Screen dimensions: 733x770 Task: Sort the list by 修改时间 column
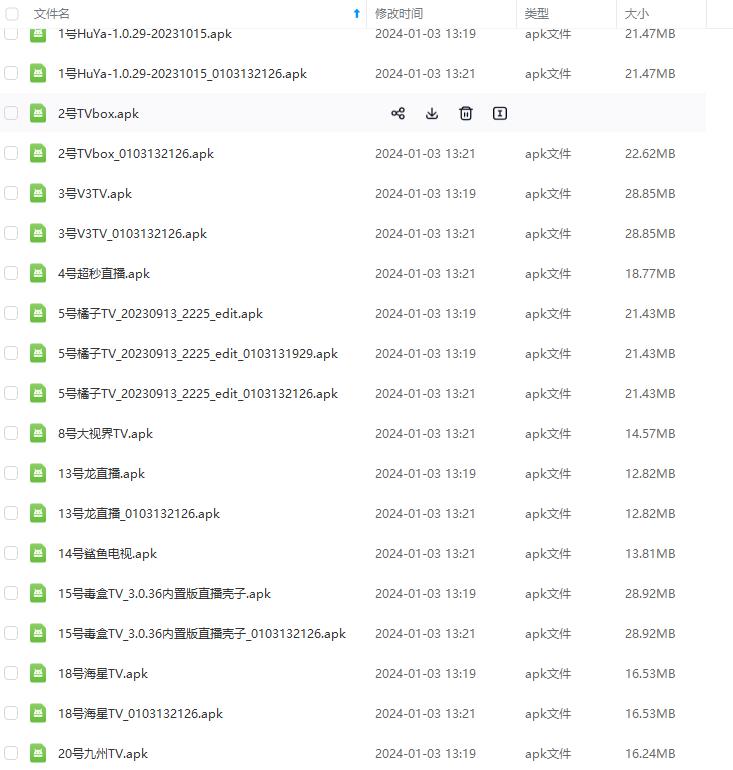[399, 14]
